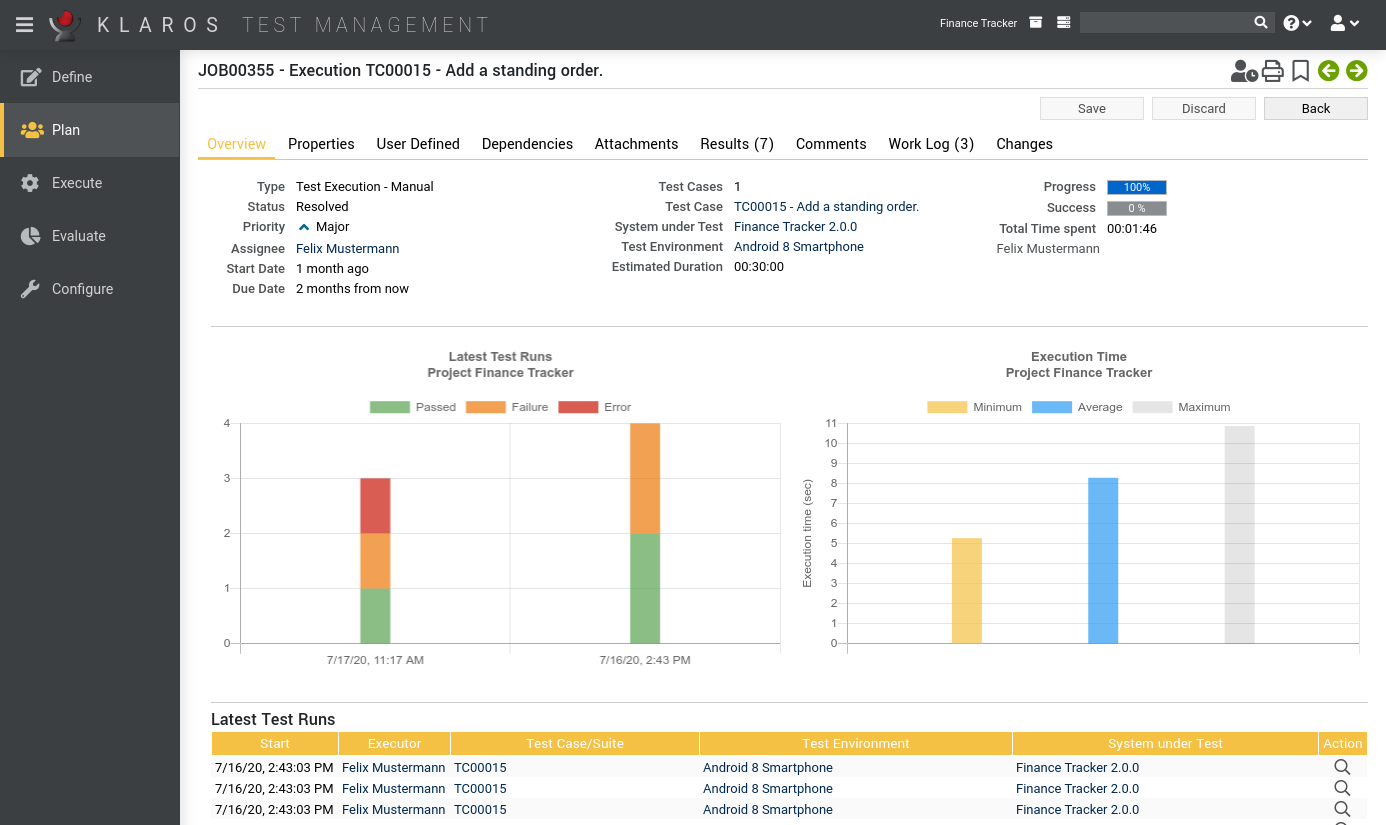Image resolution: width=1386 pixels, height=825 pixels.
Task: Click the blue Average legend color swatch
Action: (1051, 407)
